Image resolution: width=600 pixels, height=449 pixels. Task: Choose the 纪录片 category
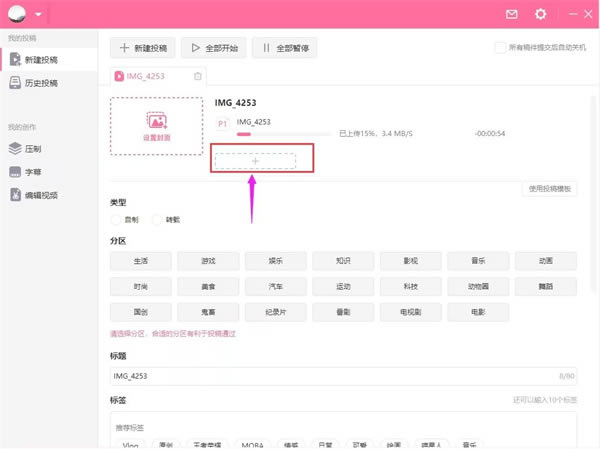tap(276, 312)
